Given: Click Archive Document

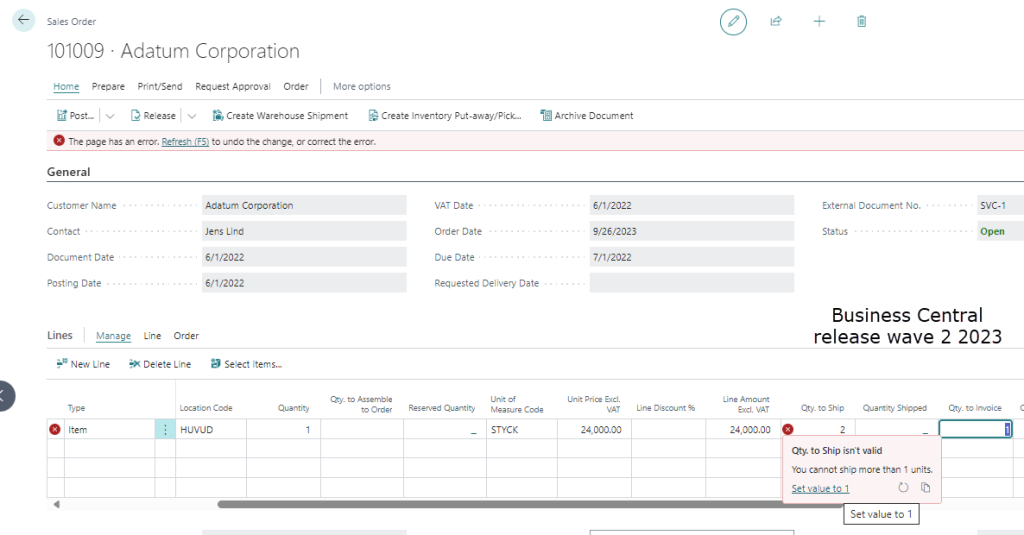Looking at the screenshot, I should click(x=586, y=116).
